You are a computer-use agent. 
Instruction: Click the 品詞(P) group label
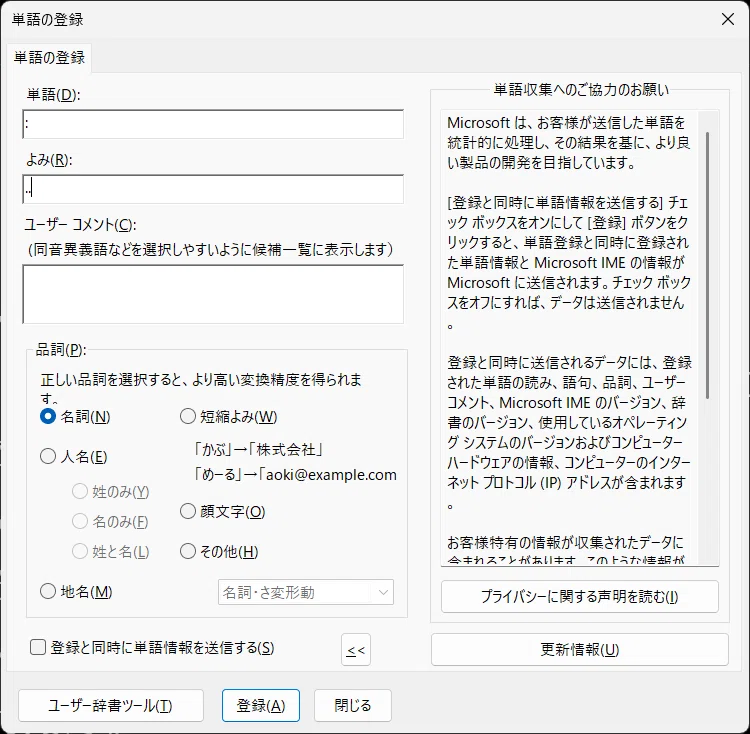(61, 350)
